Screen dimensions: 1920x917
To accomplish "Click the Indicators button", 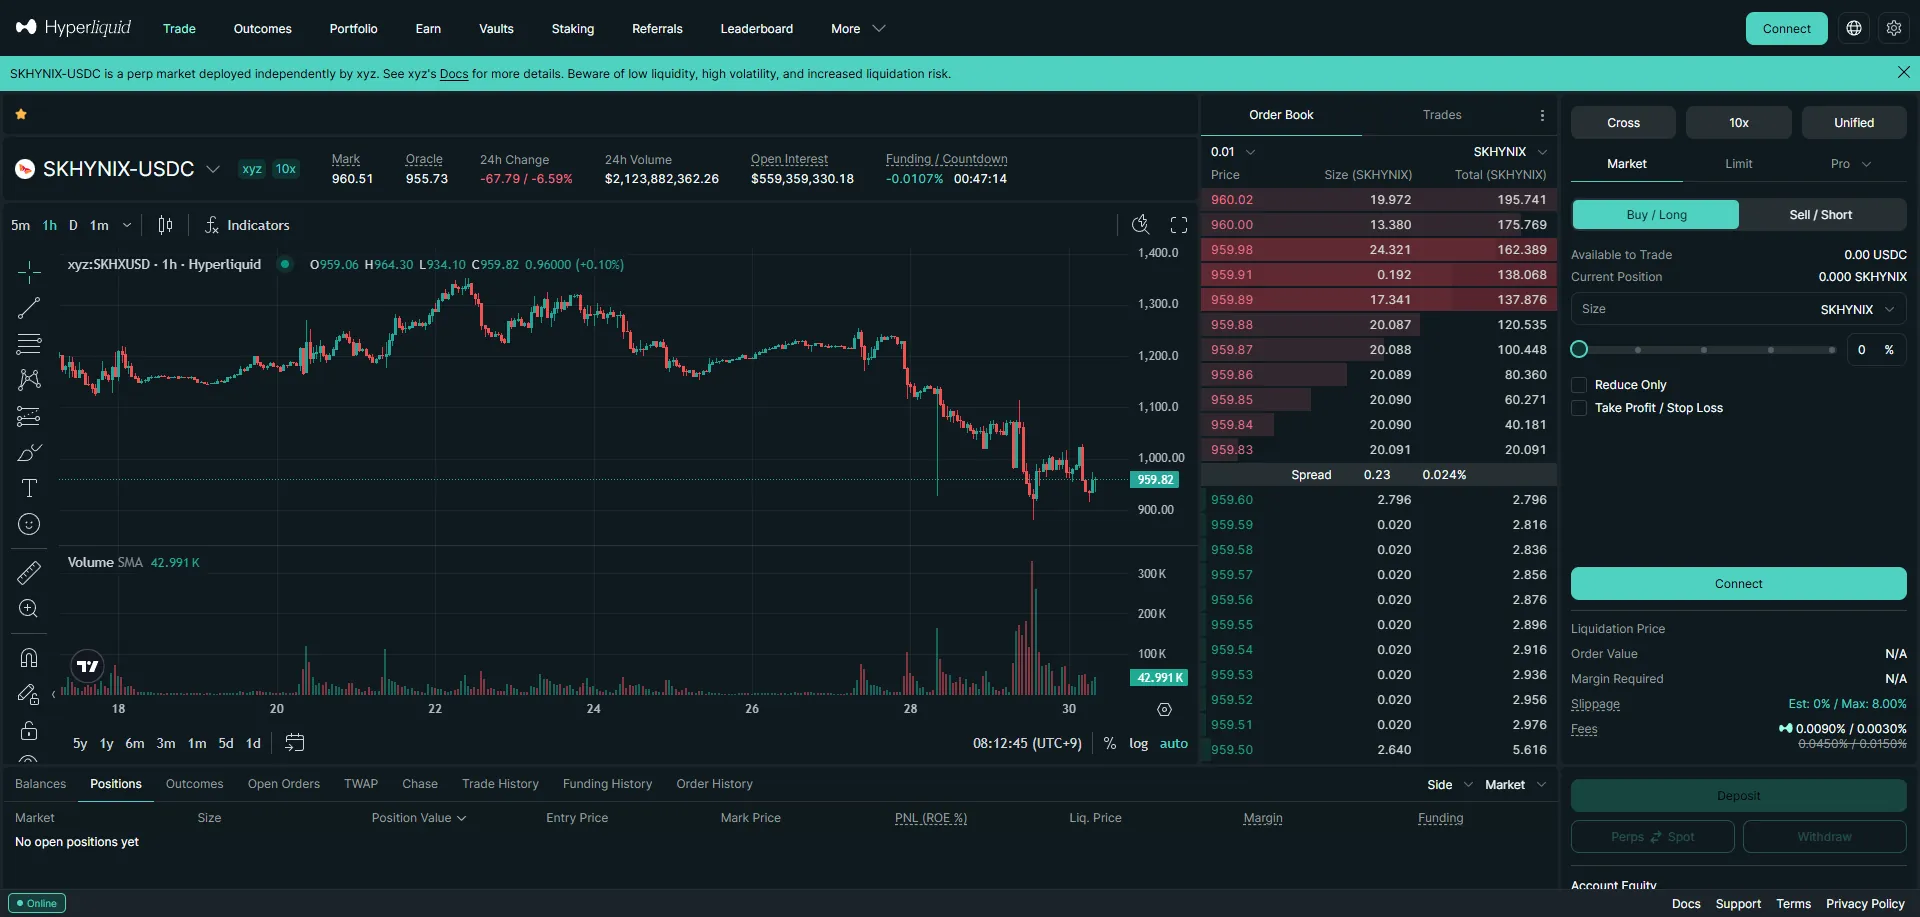I will click(x=247, y=225).
